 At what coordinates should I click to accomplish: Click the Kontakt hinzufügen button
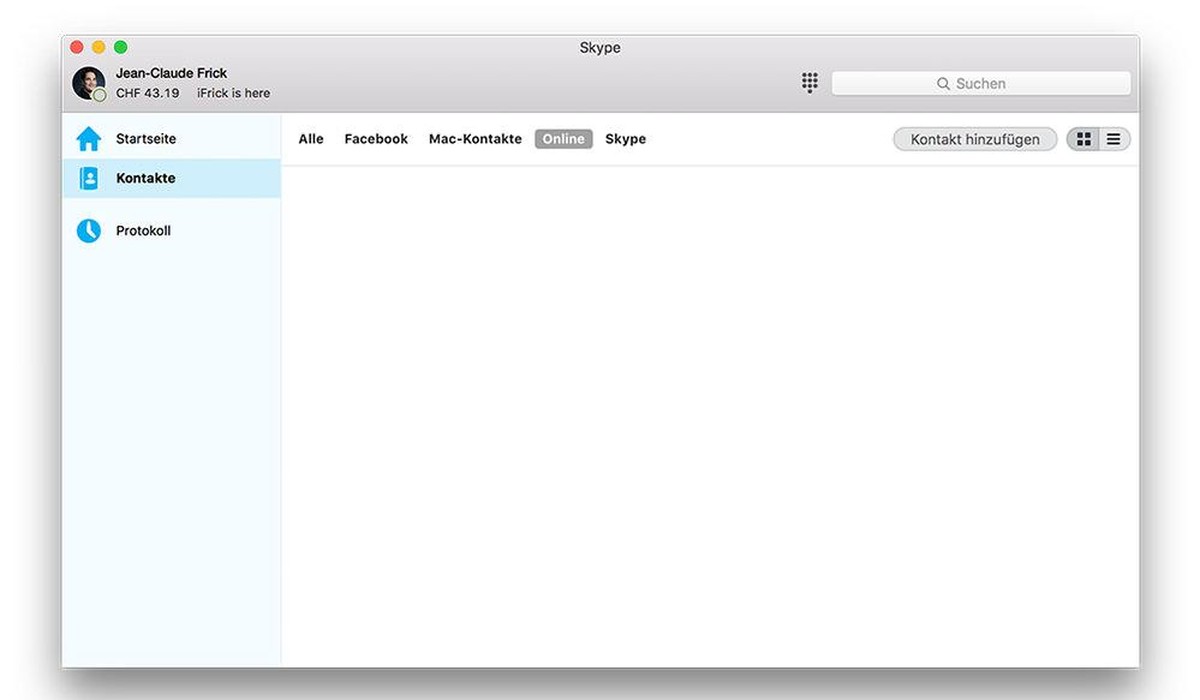[x=975, y=139]
